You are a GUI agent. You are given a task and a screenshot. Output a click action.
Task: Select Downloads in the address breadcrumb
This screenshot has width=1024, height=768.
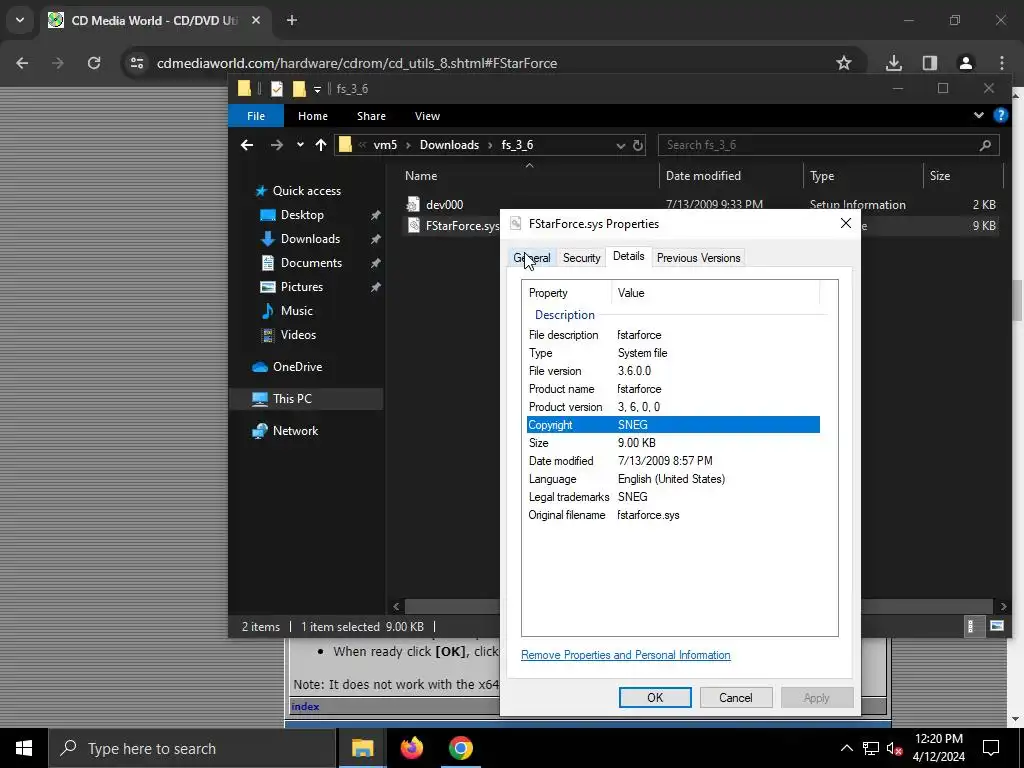pyautogui.click(x=449, y=145)
